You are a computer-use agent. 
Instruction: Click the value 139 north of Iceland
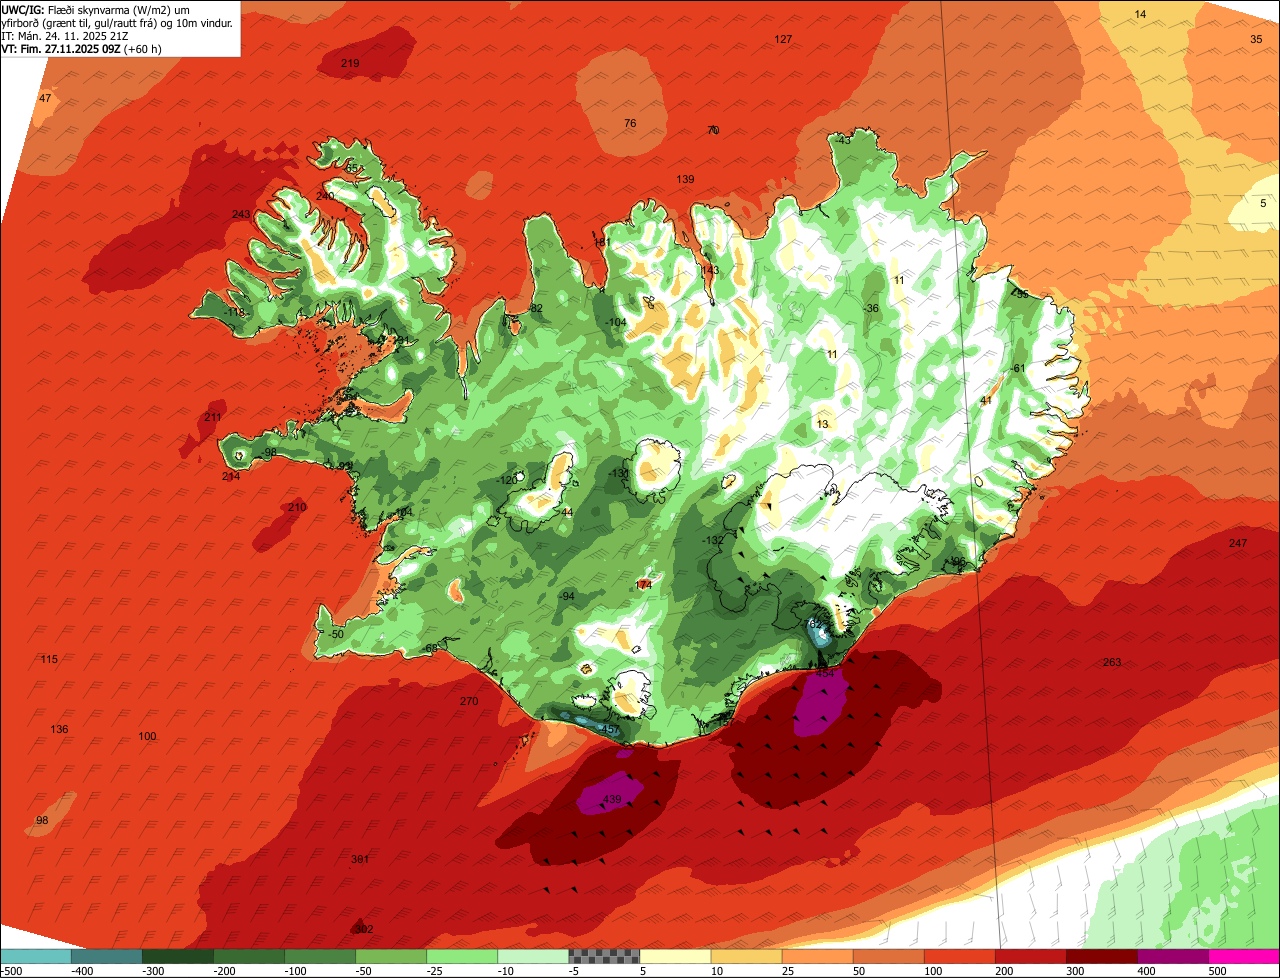pyautogui.click(x=685, y=179)
